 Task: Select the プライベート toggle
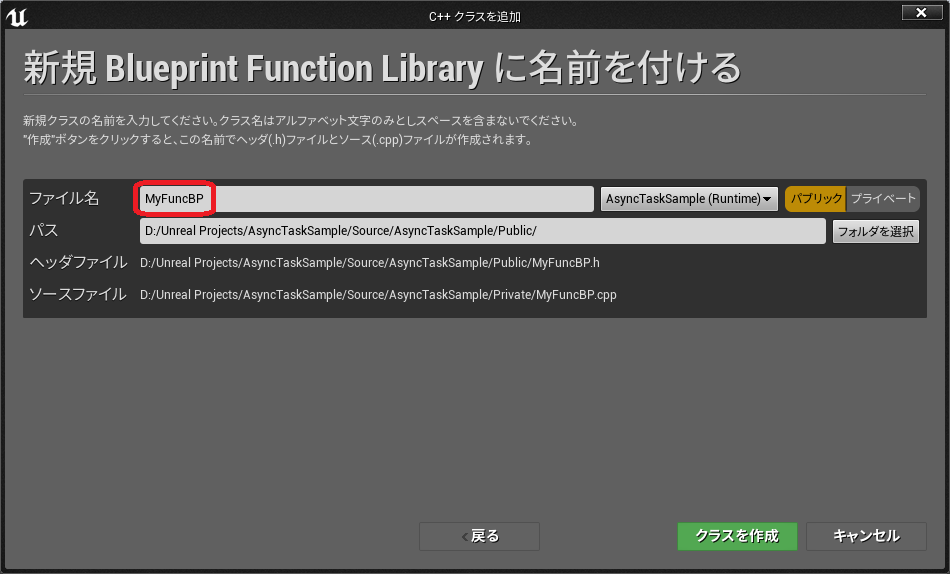pyautogui.click(x=883, y=199)
